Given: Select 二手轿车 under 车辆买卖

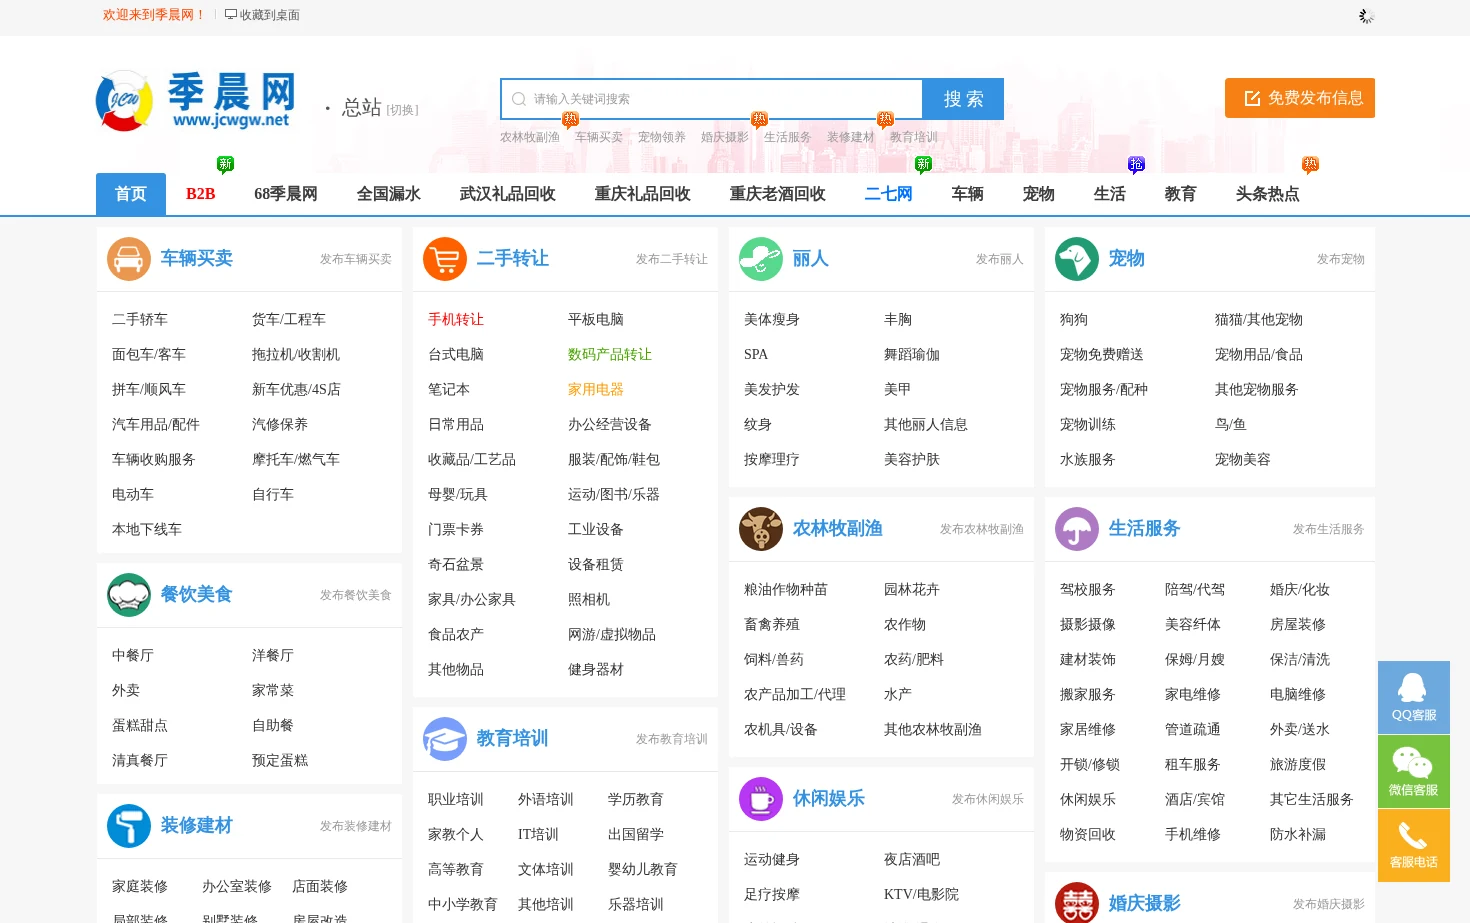Looking at the screenshot, I should coord(140,319).
